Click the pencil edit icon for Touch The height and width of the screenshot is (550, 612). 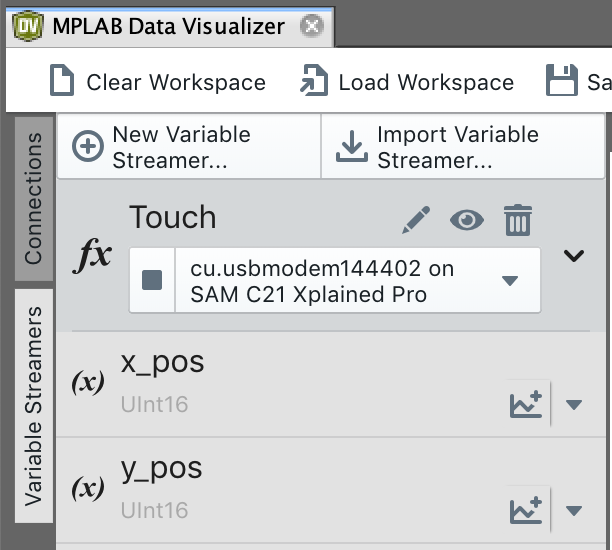click(416, 220)
